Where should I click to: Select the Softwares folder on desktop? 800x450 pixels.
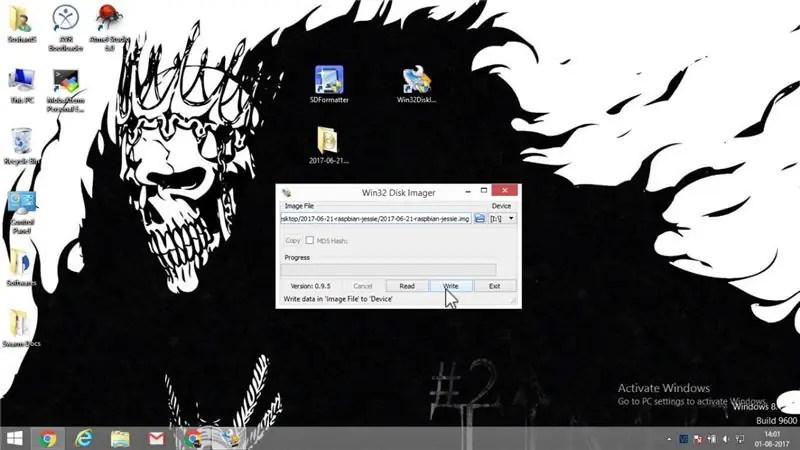coord(21,268)
